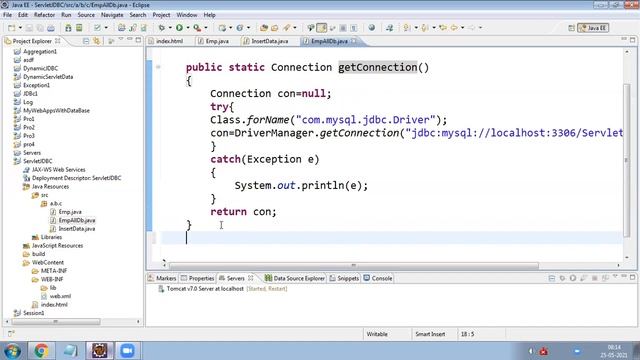Click the Search flashlight toolbar icon
The image size is (640, 360).
(x=287, y=28)
